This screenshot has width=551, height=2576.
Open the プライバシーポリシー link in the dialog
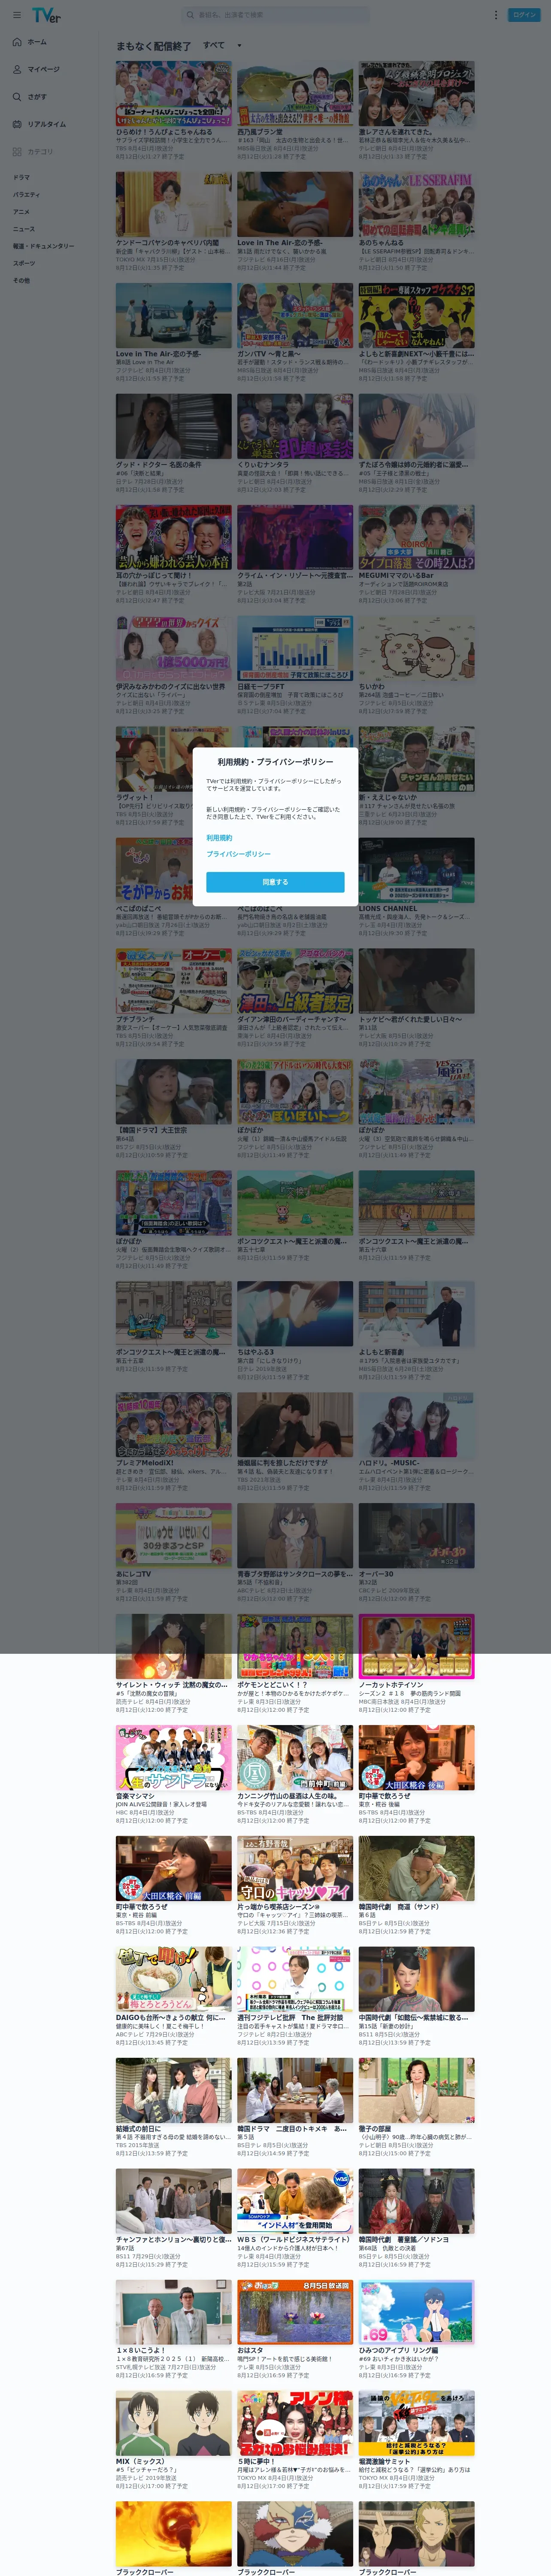(x=238, y=854)
